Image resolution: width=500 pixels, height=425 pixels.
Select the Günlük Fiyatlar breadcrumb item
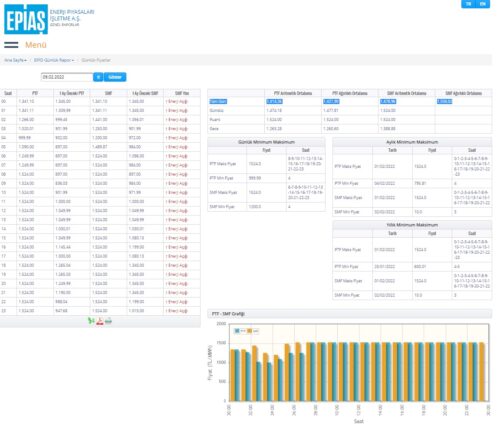96,60
